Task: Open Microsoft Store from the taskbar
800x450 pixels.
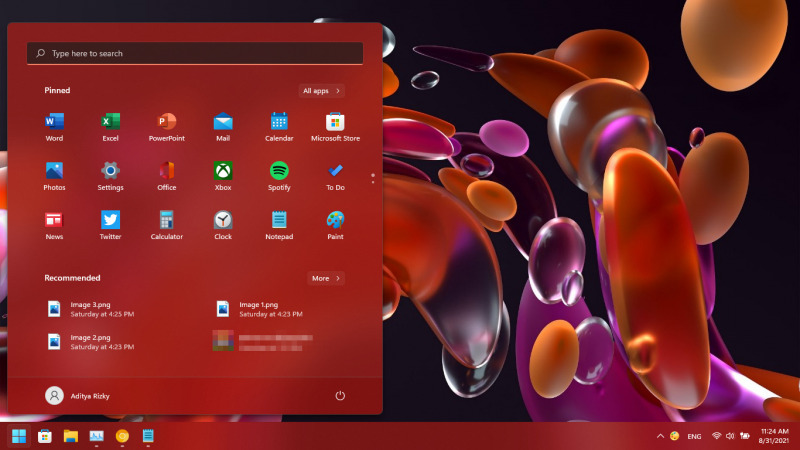Action: click(45, 436)
